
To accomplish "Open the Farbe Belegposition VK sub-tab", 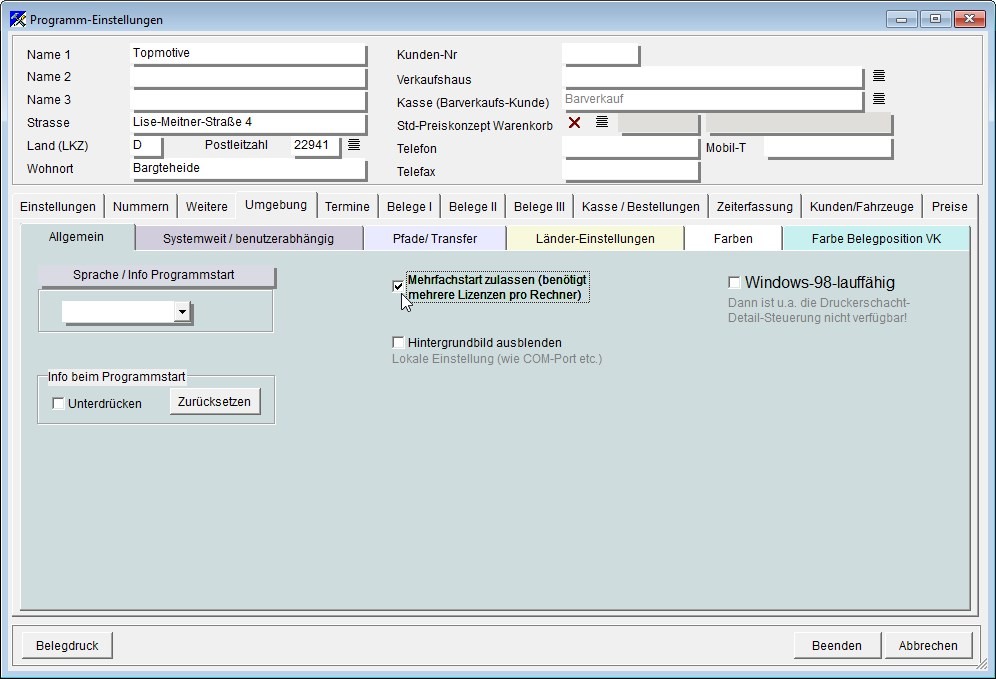I will (x=876, y=238).
